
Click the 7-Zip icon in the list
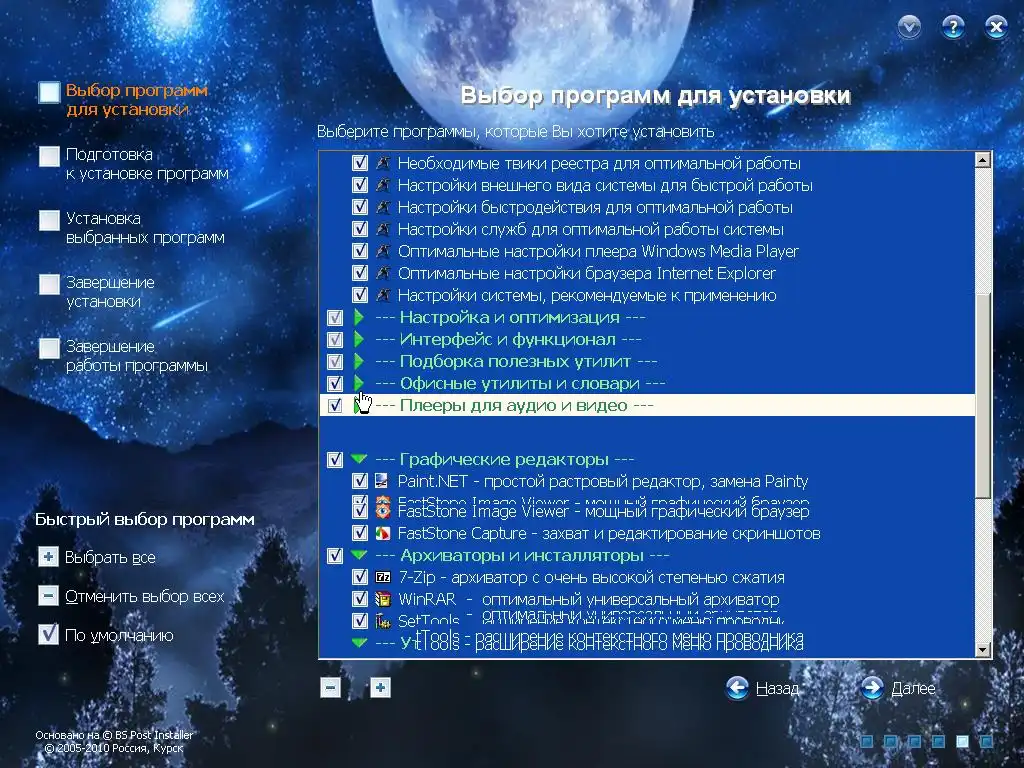(383, 577)
